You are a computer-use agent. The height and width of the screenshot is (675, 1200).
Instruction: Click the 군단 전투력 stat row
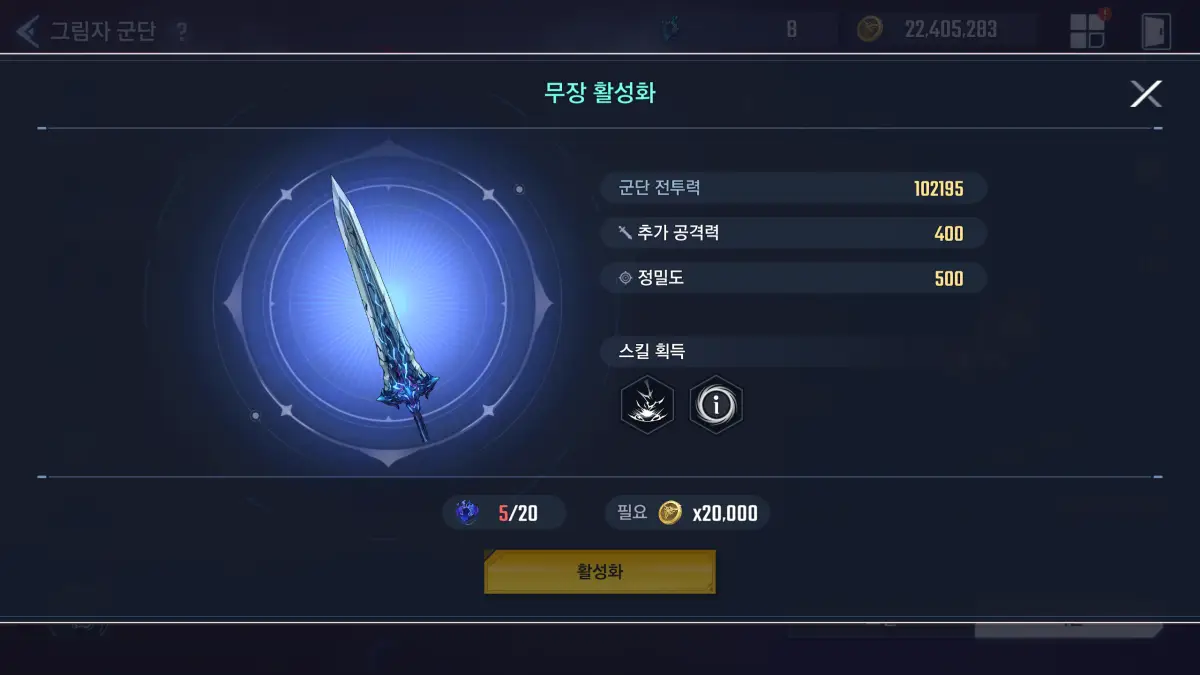coord(794,188)
